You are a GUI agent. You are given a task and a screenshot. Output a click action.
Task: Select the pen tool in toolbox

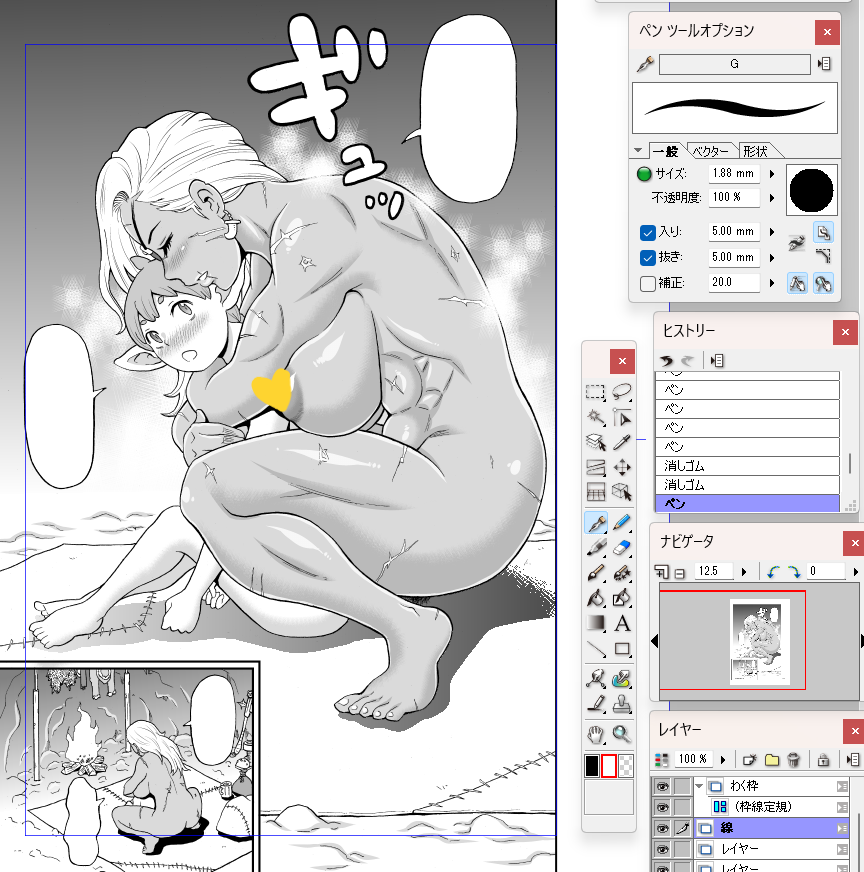(x=595, y=523)
